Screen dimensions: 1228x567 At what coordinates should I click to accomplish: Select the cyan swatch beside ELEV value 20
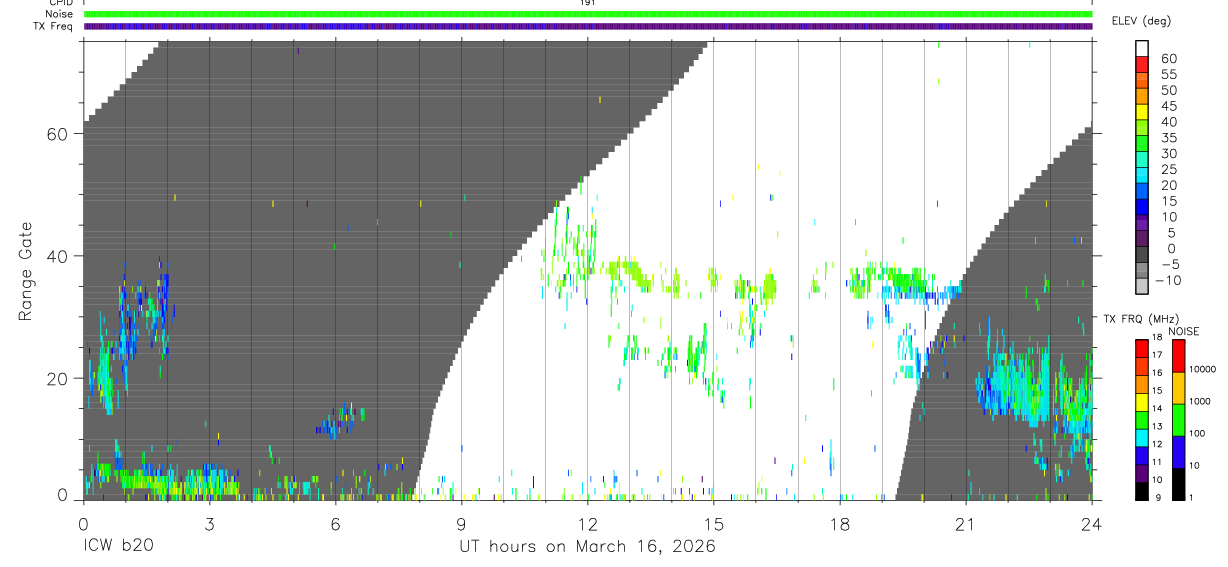1142,177
